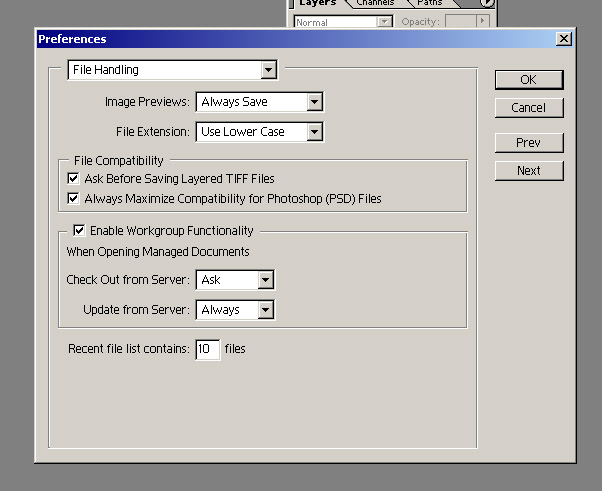Image resolution: width=602 pixels, height=491 pixels.
Task: Switch to the Channels tab
Action: (x=375, y=3)
